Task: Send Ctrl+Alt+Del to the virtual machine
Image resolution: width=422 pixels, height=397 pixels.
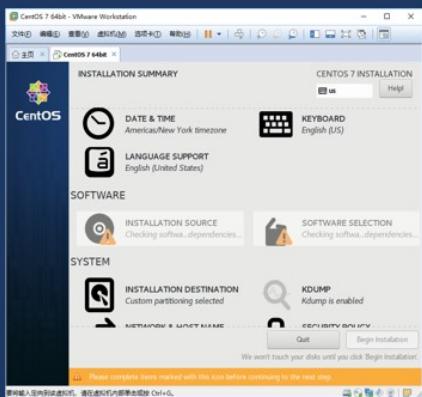Action: [x=239, y=34]
